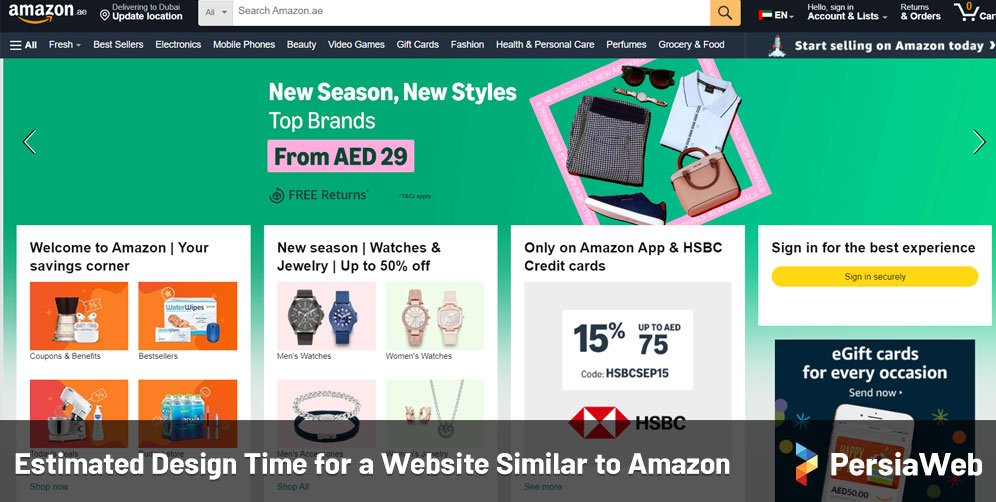Click into the Search Amazon.ae field

471,12
